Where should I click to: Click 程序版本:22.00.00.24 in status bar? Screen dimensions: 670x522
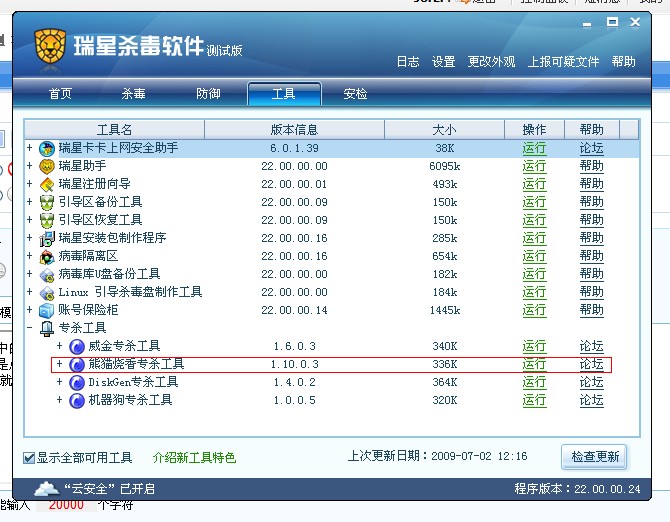tap(577, 489)
